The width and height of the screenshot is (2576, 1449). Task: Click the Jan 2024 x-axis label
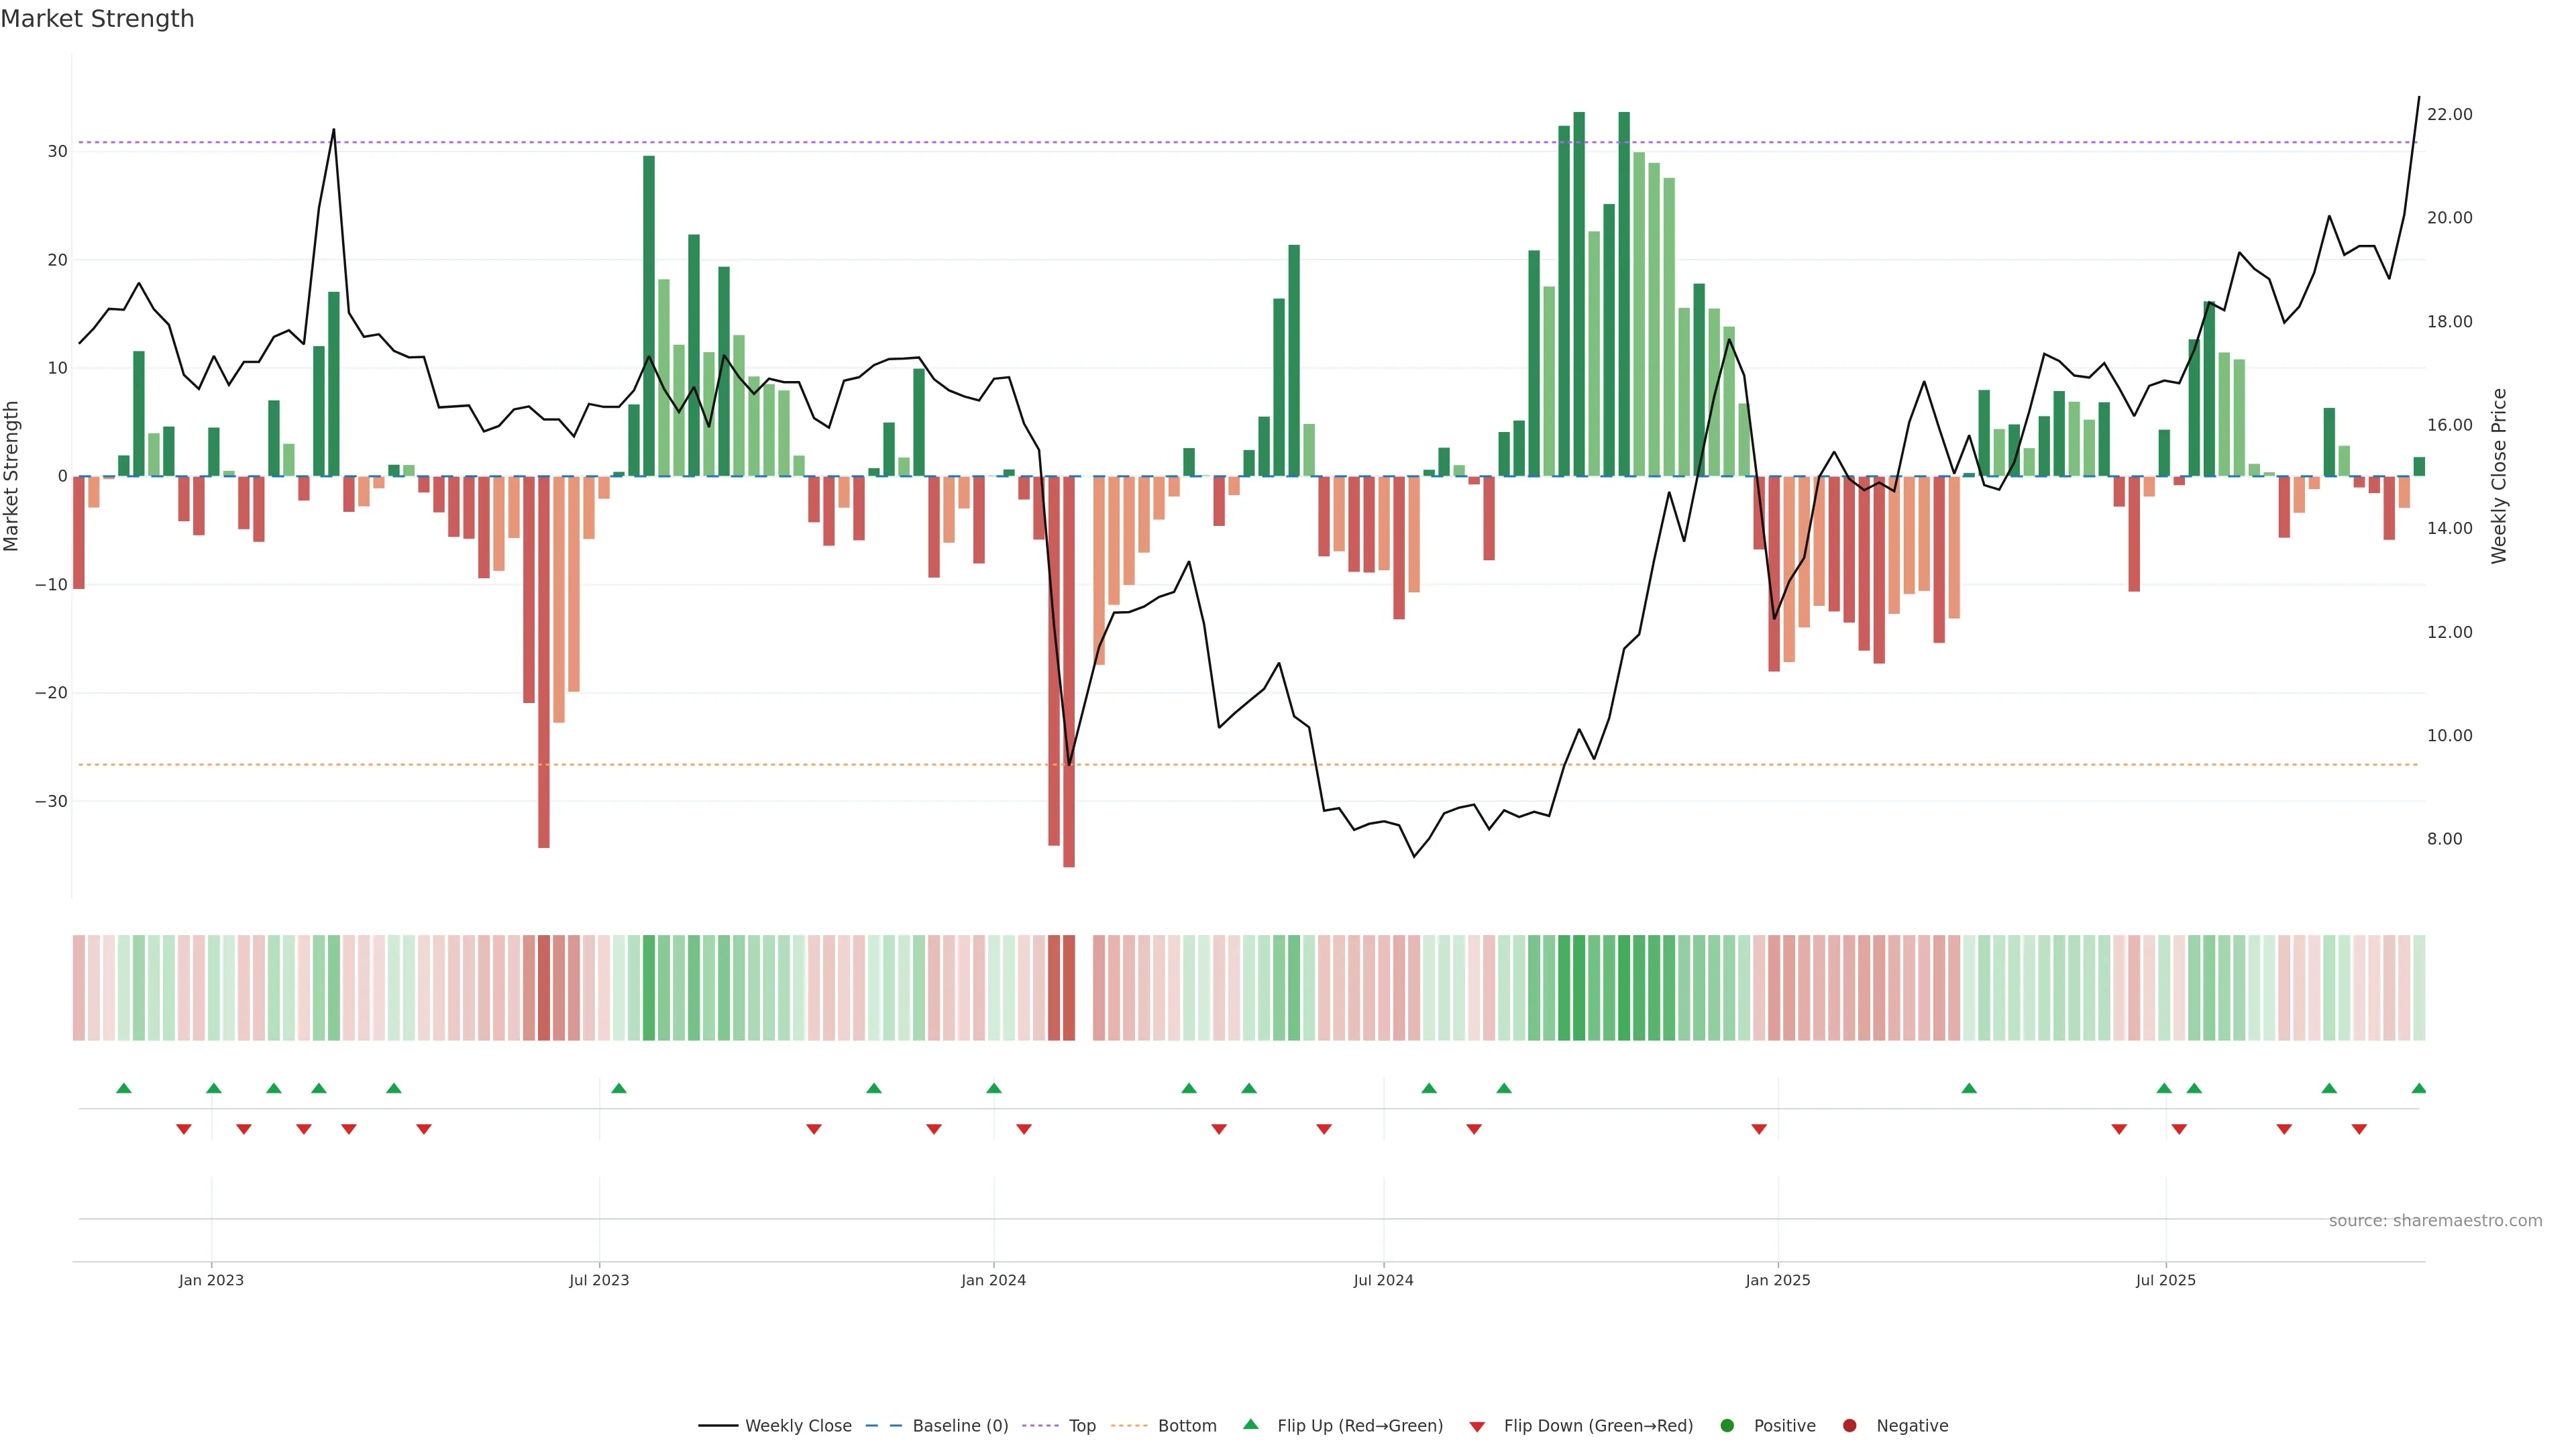click(993, 1280)
